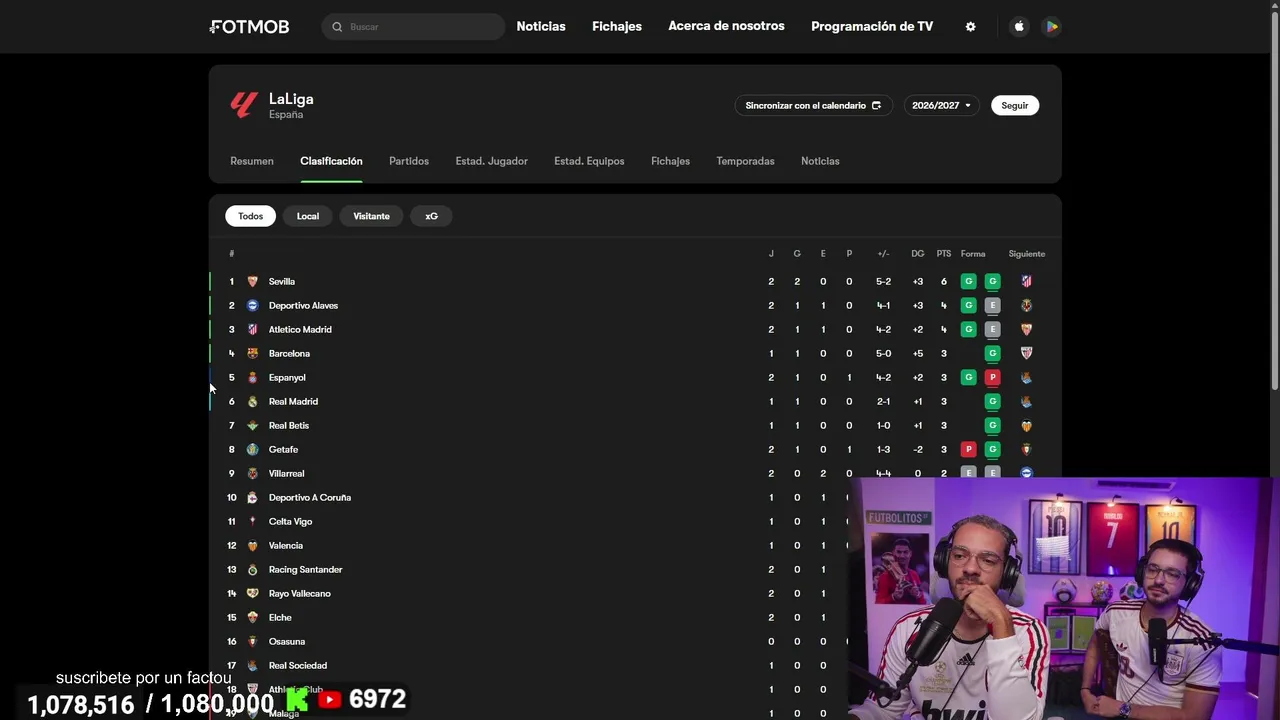This screenshot has width=1280, height=720.
Task: Open the Apple App Store icon
Action: pos(1019,27)
